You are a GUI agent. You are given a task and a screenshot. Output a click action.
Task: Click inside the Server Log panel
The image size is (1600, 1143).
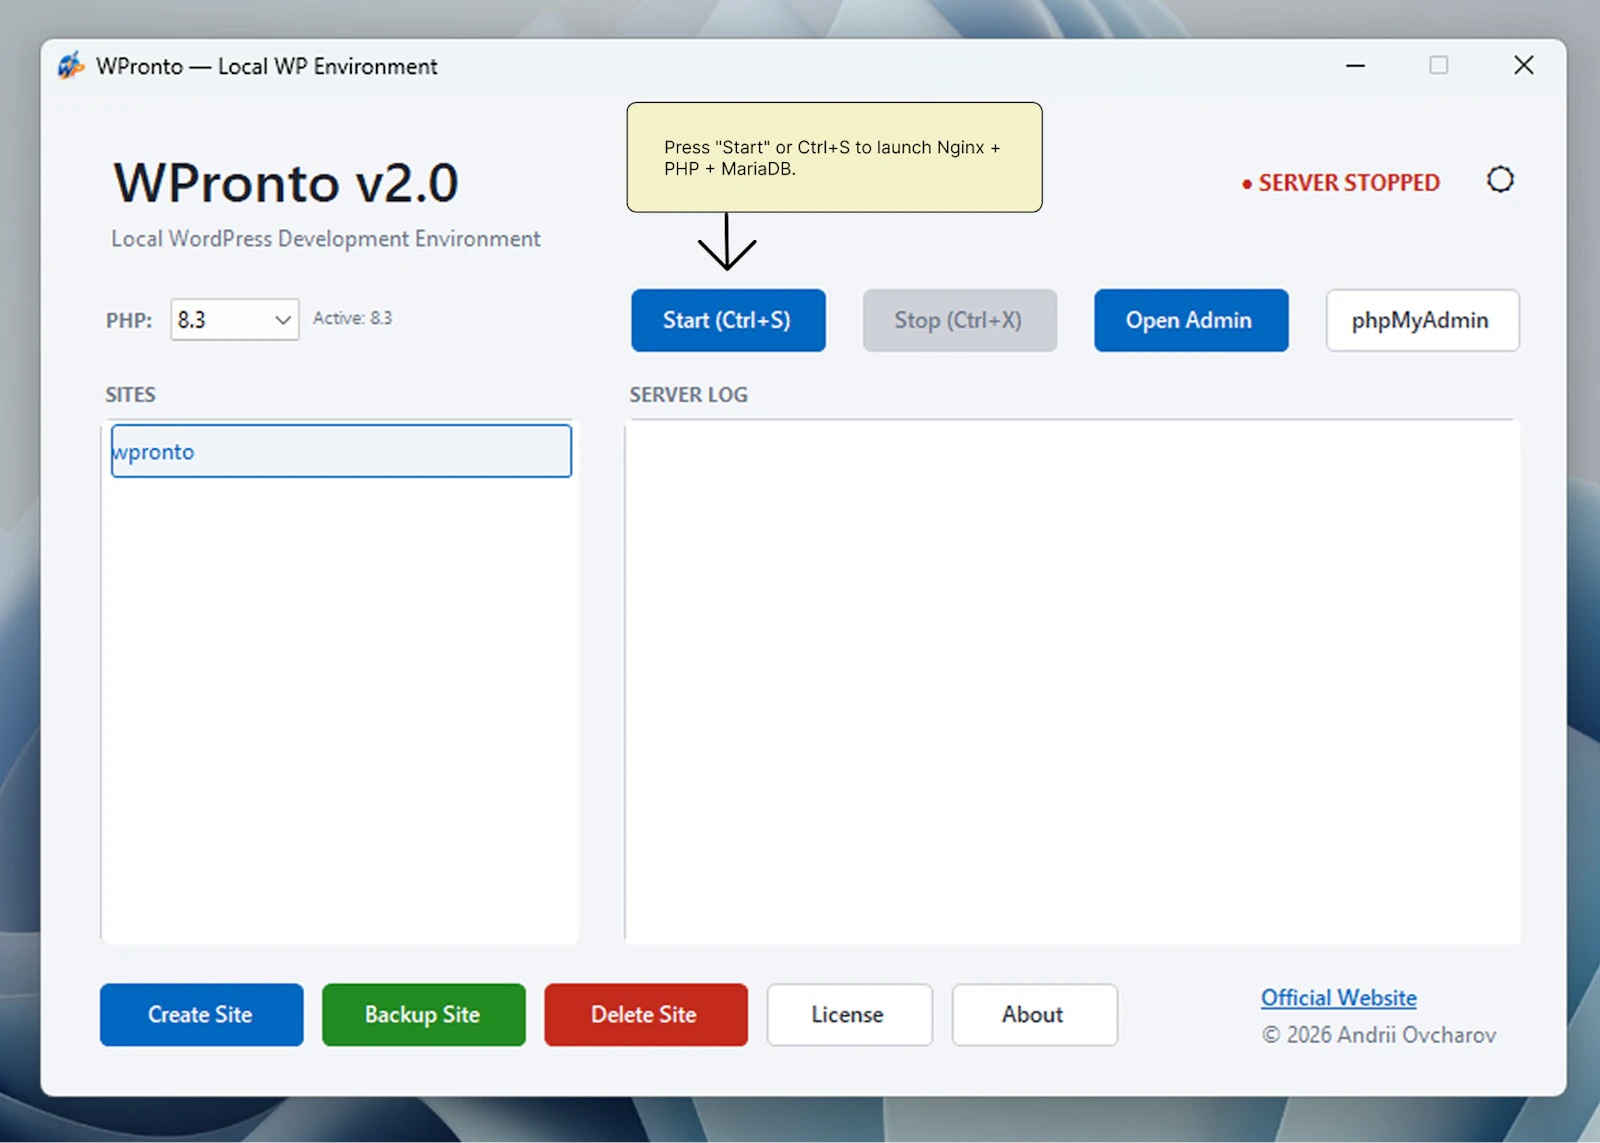[x=1073, y=682]
